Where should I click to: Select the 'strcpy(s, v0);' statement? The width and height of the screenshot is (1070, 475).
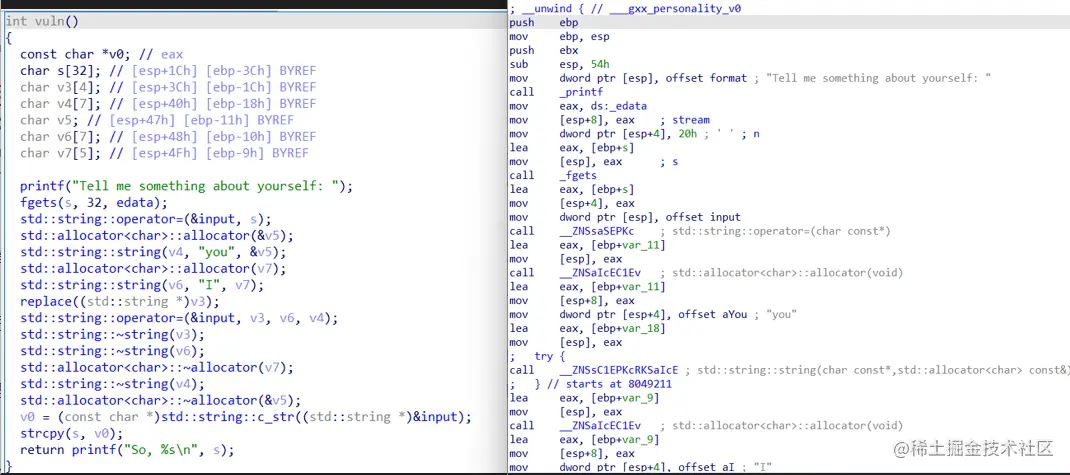pos(72,433)
